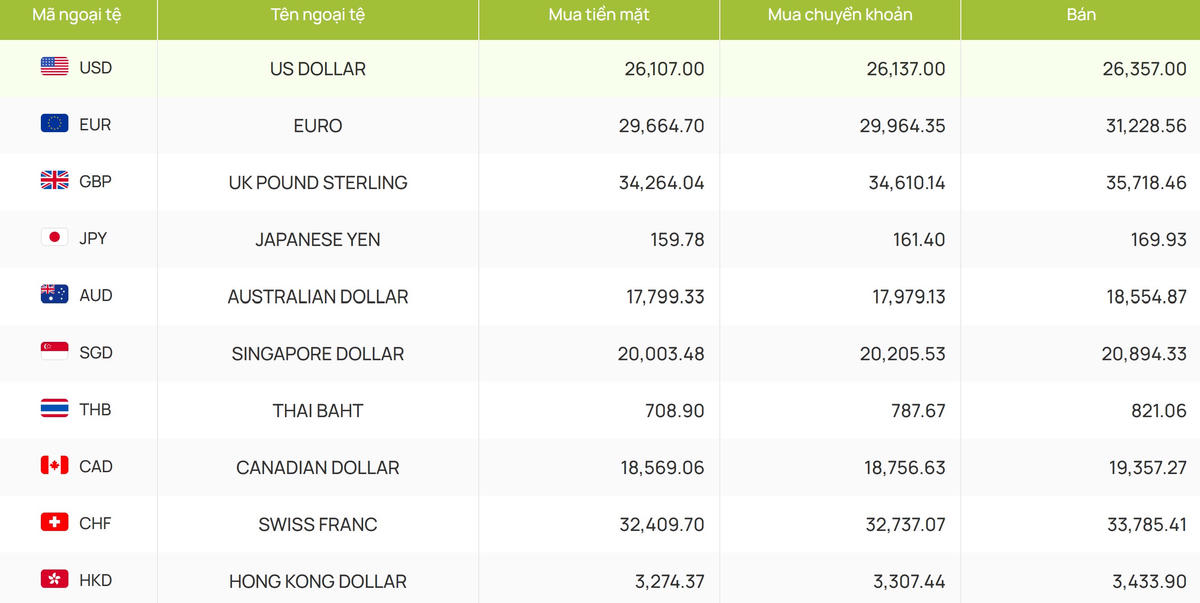The height and width of the screenshot is (603, 1200).
Task: Click the 'Mua chuyển khoản' column header
Action: [x=840, y=15]
